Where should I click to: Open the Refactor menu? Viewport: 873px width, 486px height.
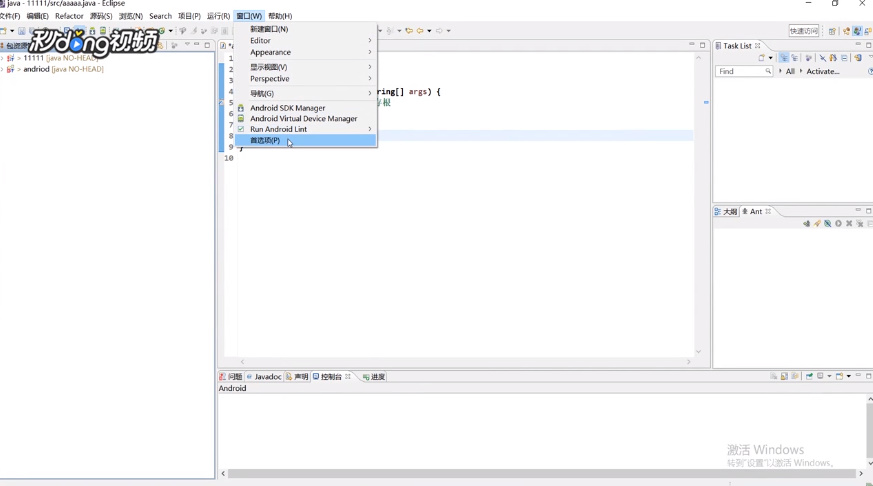tap(69, 16)
